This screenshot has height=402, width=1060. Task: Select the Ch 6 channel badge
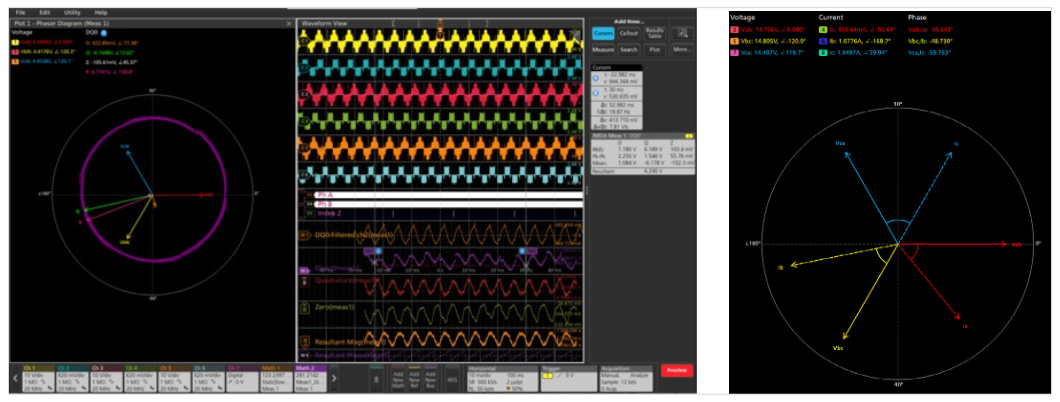(208, 378)
